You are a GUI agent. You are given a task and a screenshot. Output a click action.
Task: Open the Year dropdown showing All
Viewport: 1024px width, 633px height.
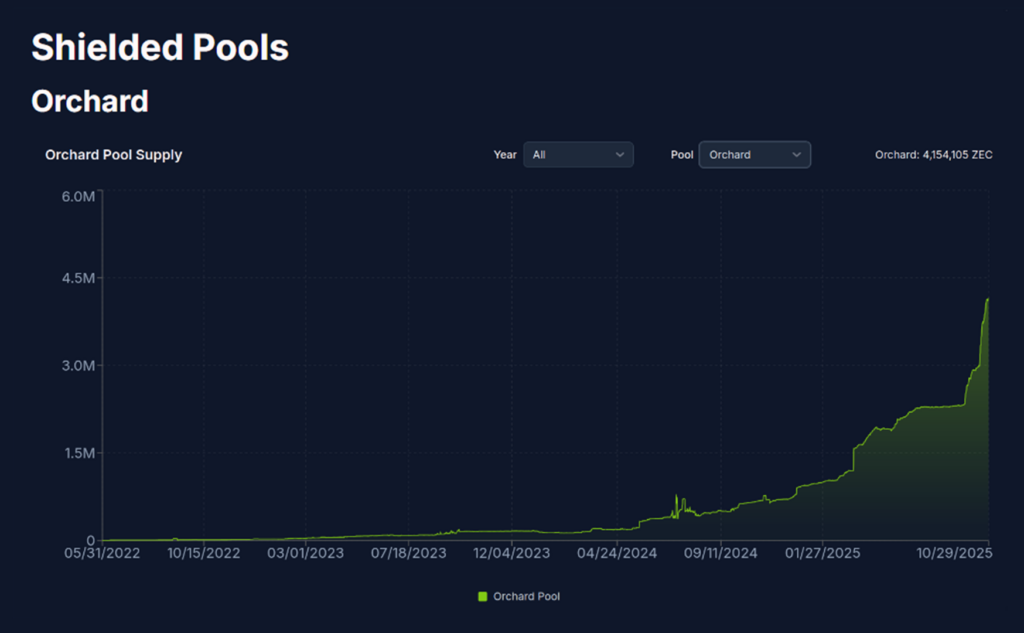578,155
